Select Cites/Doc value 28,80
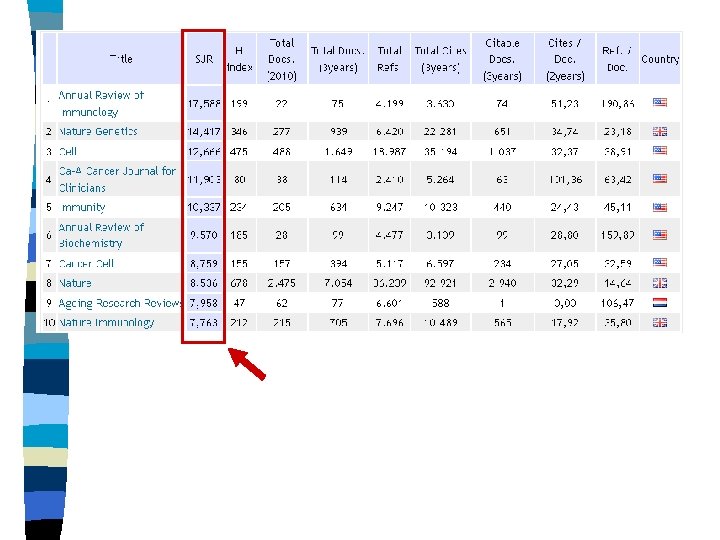 point(566,235)
